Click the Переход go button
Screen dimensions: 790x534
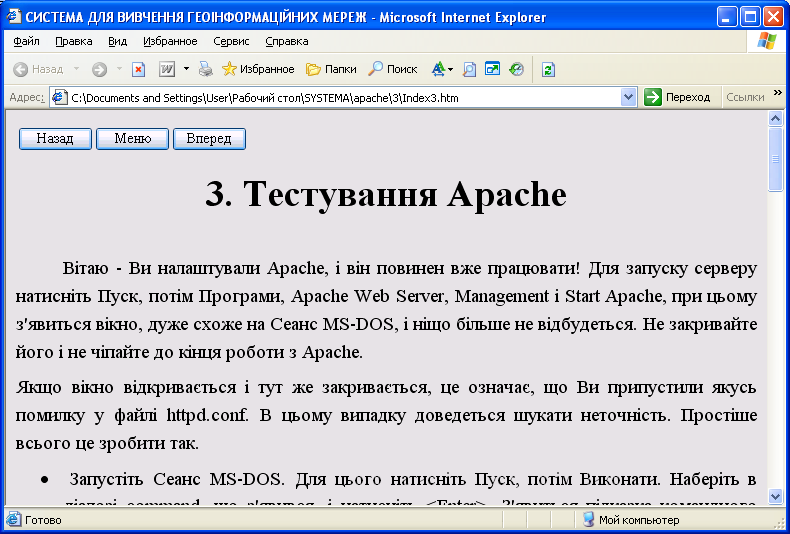tap(678, 97)
